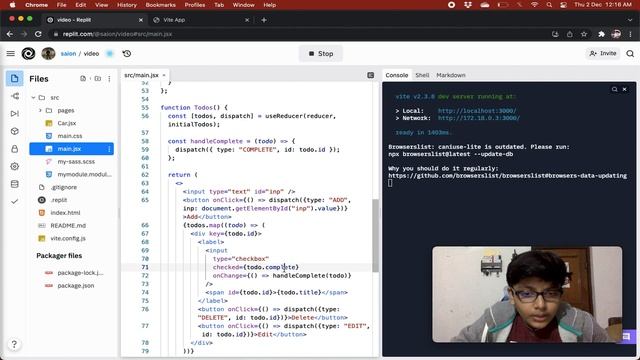The image size is (640, 360).
Task: Open main.css in file tree
Action: click(70, 136)
